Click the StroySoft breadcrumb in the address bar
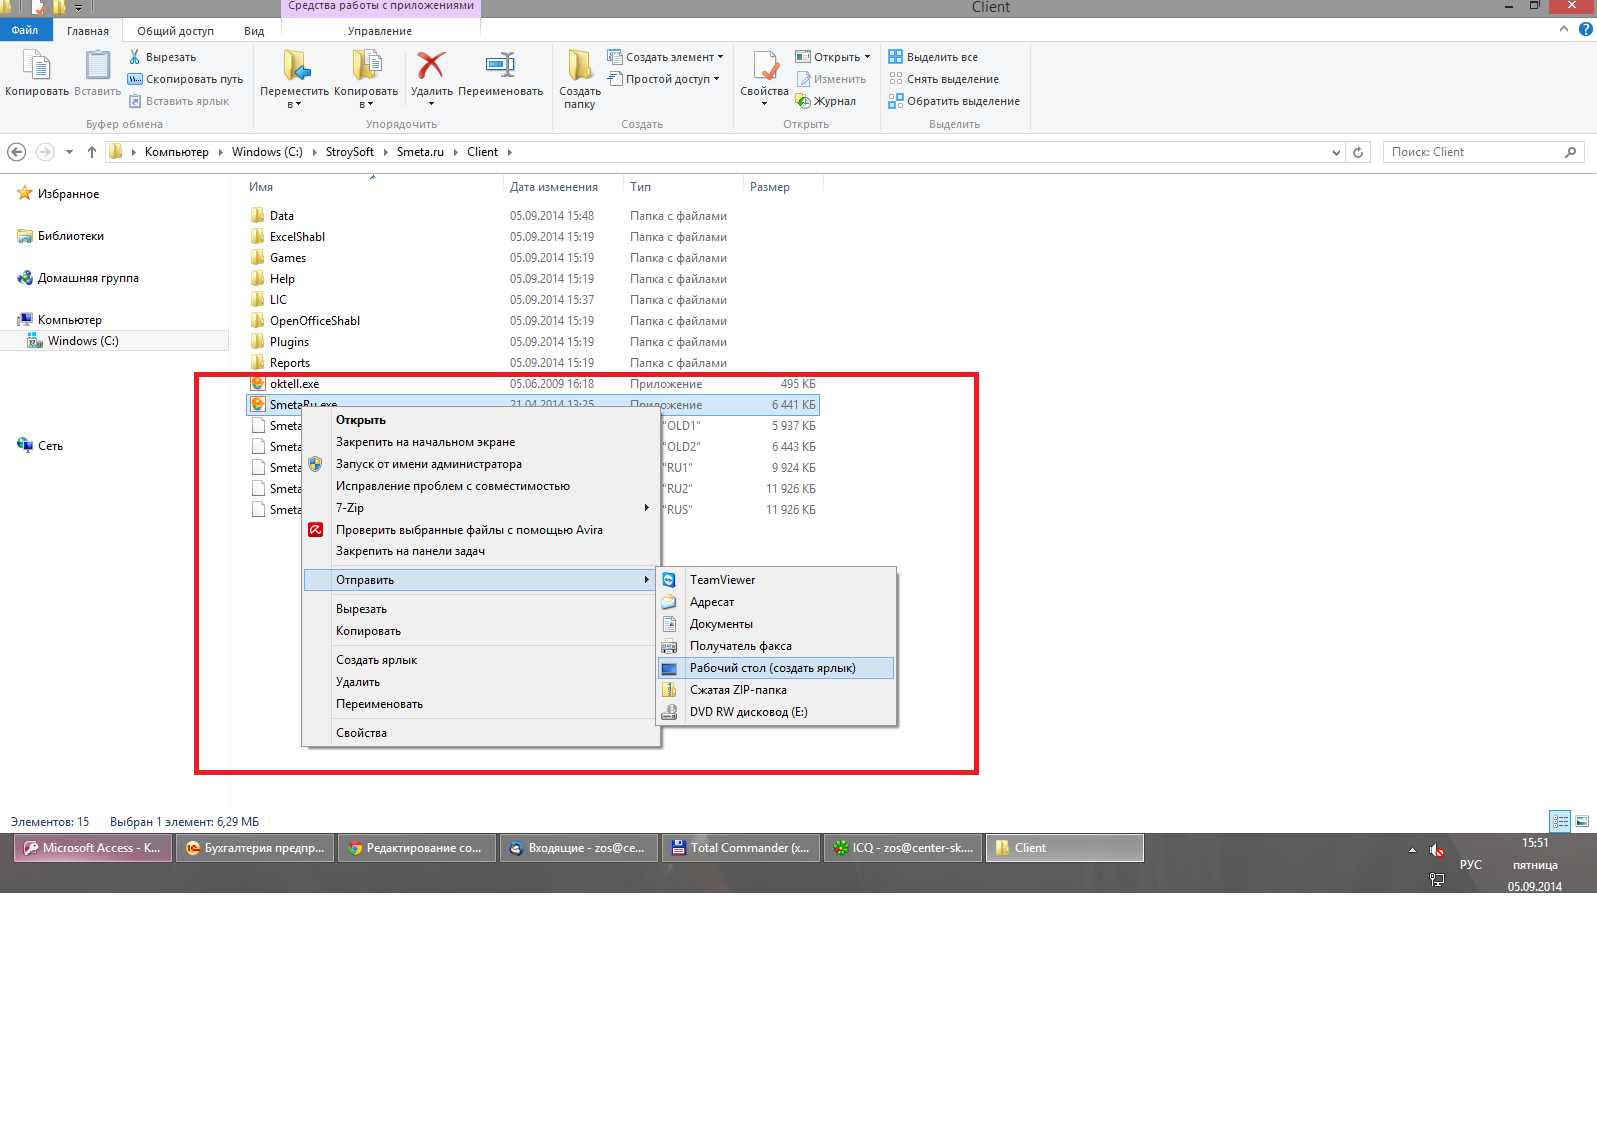Viewport: 1597px width, 1122px height. coord(349,152)
